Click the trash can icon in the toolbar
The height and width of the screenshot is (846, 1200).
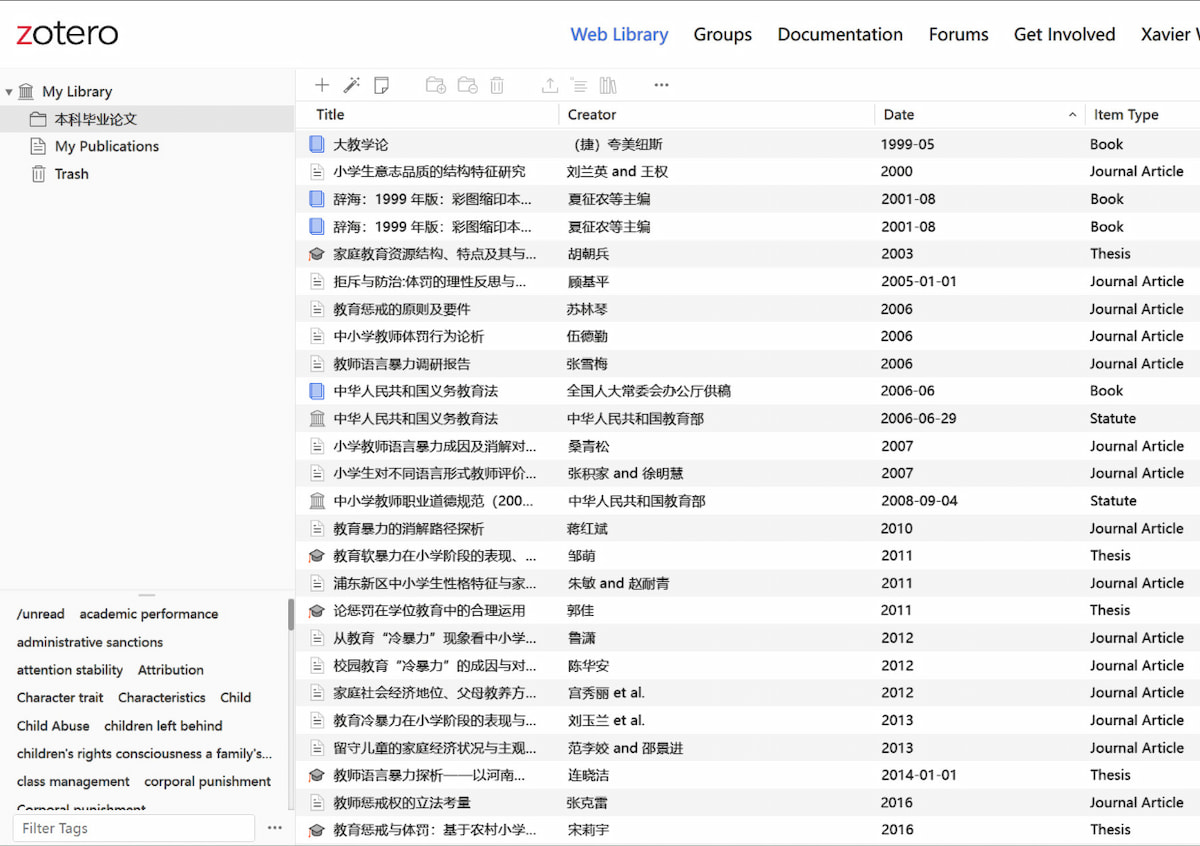497,85
